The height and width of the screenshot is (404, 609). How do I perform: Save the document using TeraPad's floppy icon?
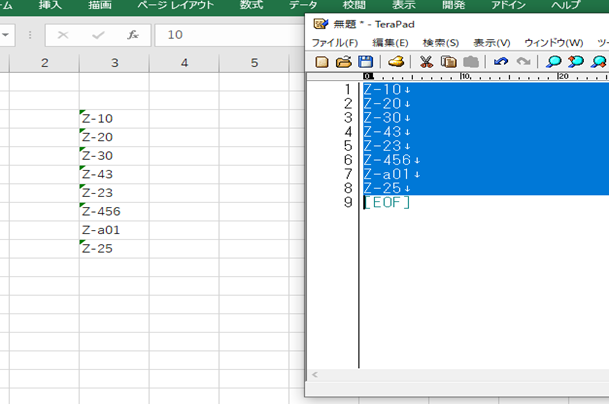pos(365,62)
